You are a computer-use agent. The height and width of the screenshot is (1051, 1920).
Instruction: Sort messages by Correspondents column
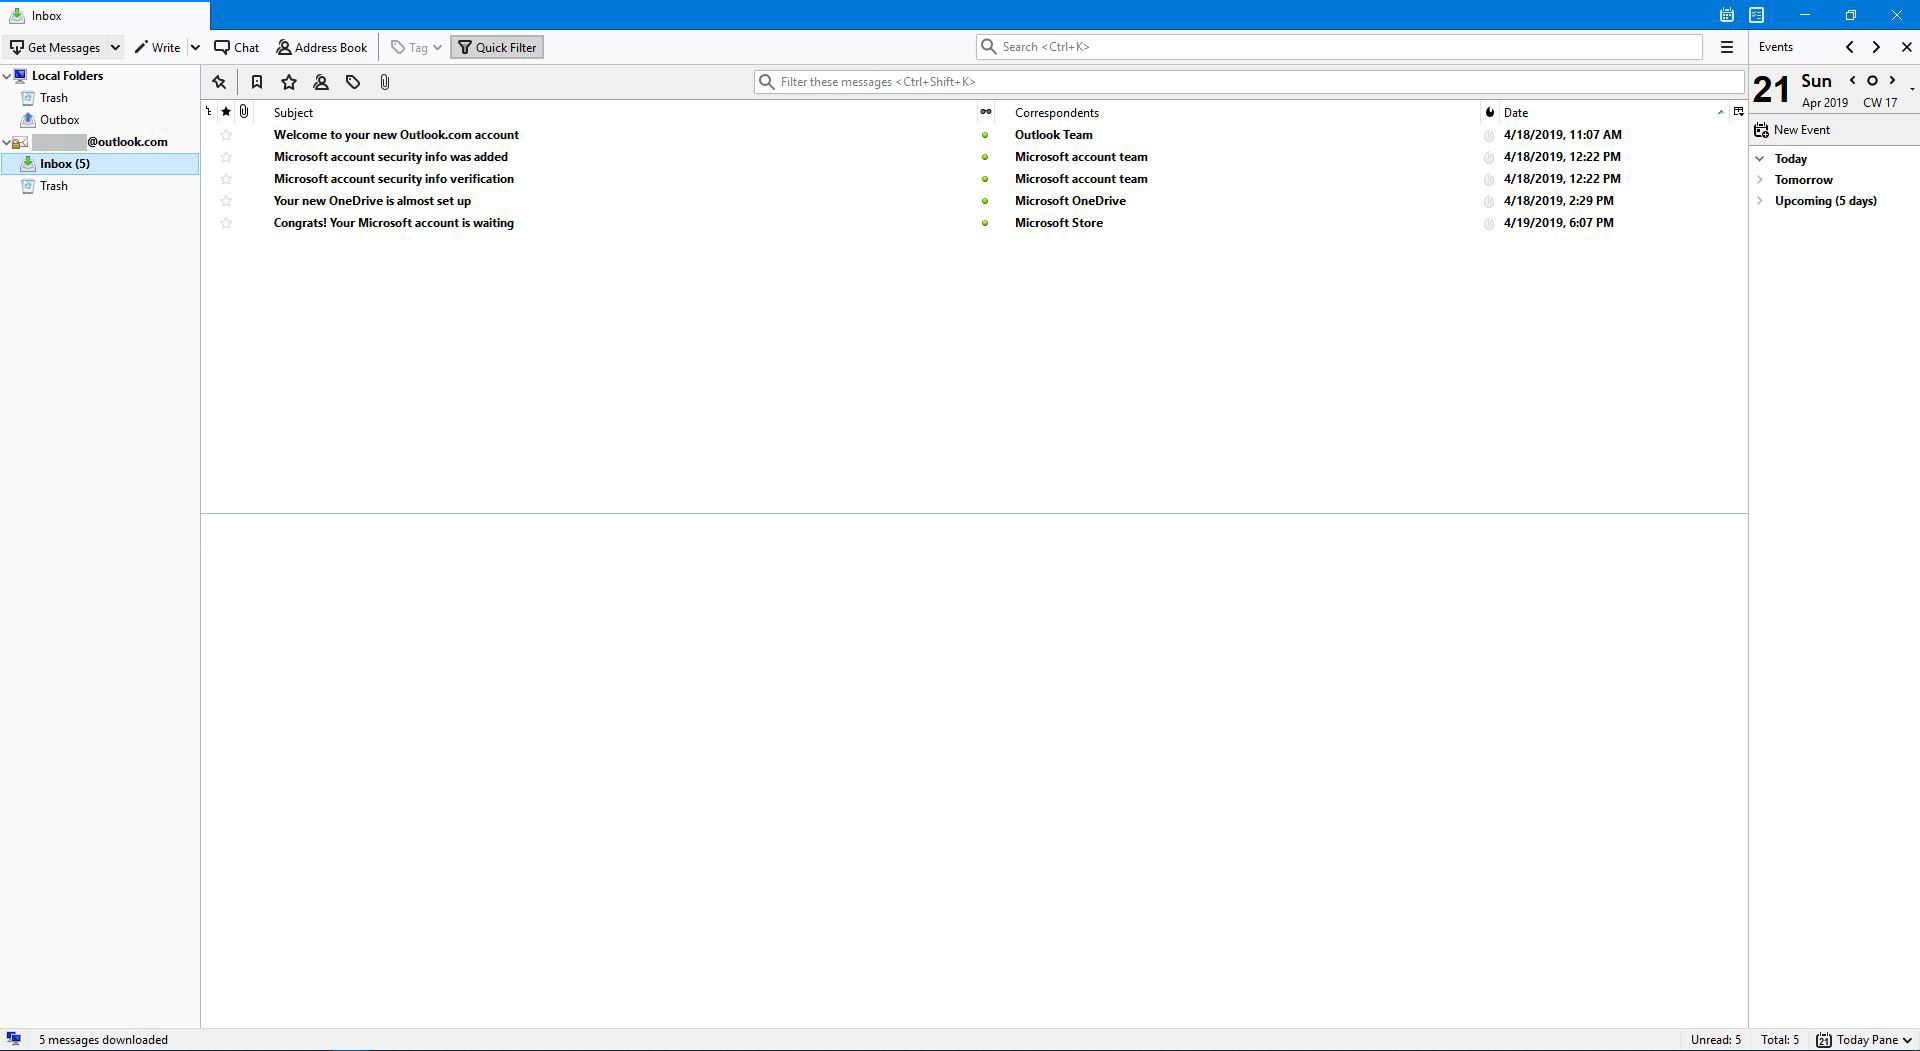1238,113
